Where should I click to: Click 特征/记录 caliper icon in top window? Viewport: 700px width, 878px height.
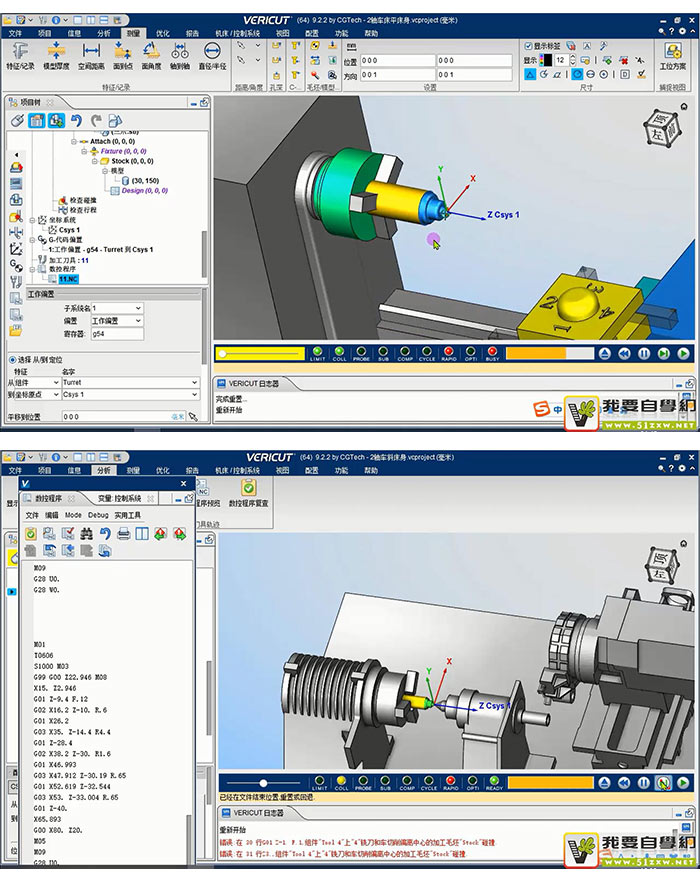(20, 55)
